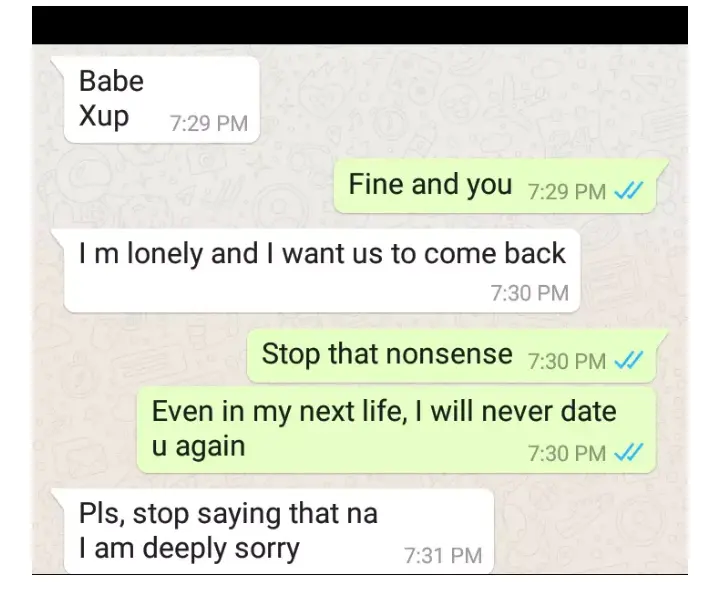Tap the 7:30 PM time on 'u again' message
720x590 pixels.
(x=567, y=454)
